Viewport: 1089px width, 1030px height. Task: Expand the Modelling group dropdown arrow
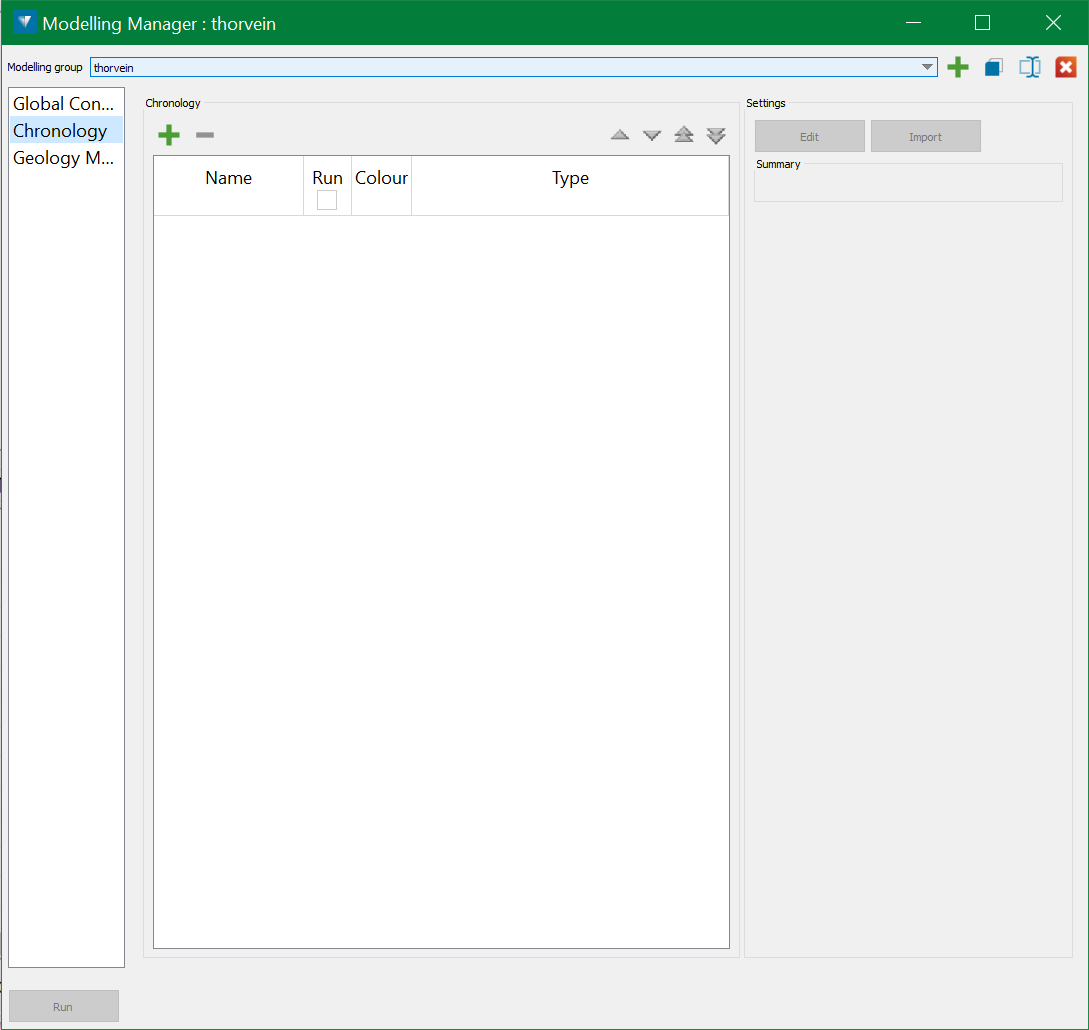pos(927,68)
